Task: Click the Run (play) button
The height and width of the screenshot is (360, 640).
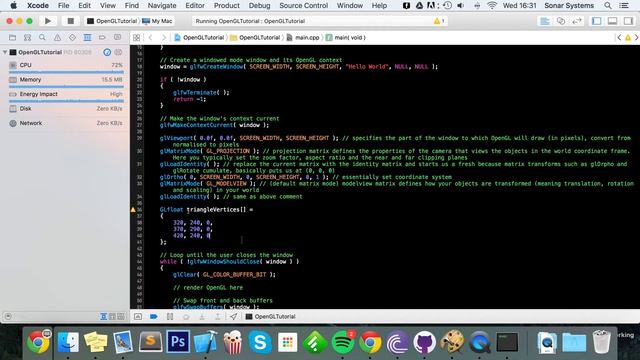Action: (48, 21)
